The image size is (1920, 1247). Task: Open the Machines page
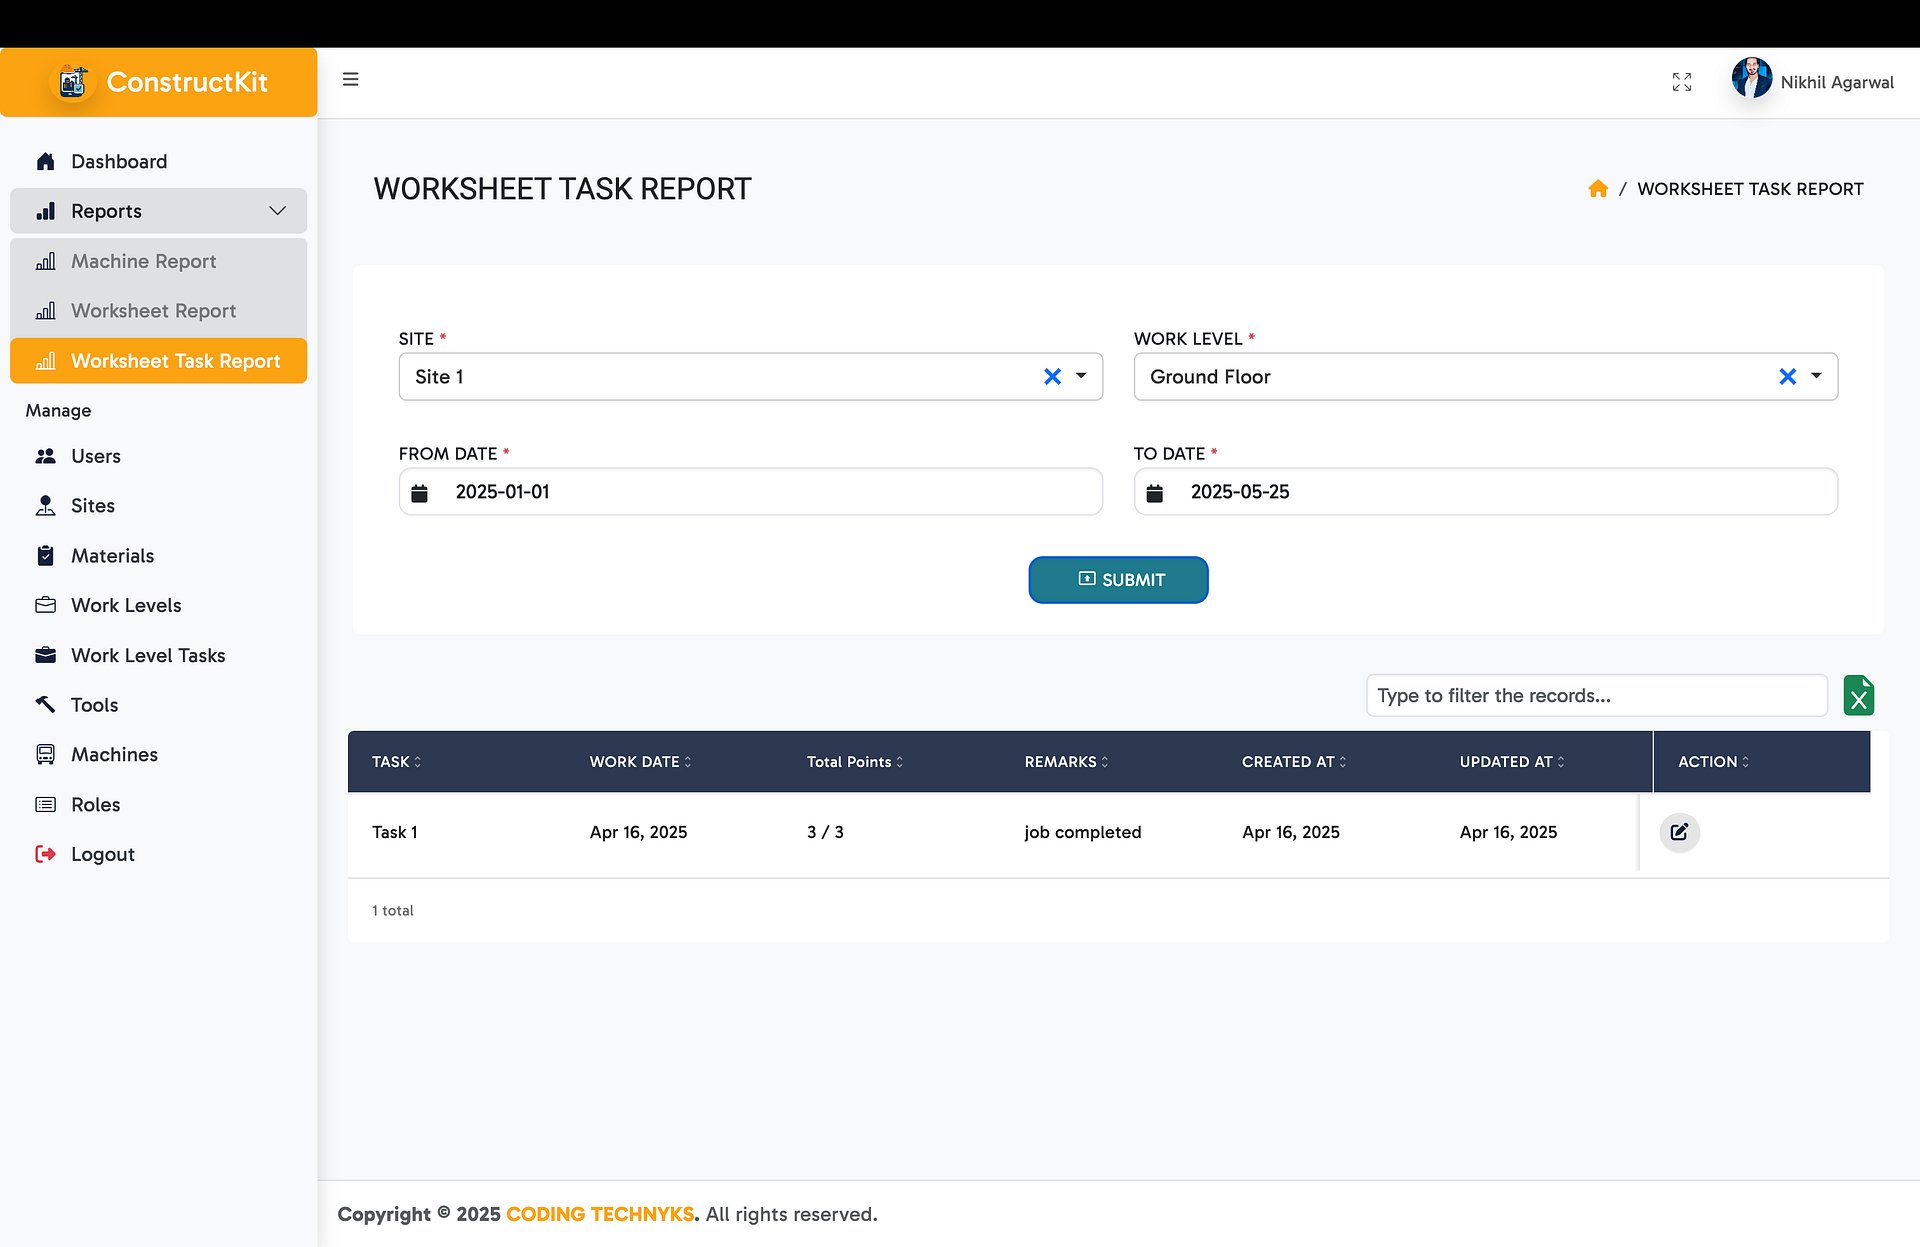click(x=158, y=755)
